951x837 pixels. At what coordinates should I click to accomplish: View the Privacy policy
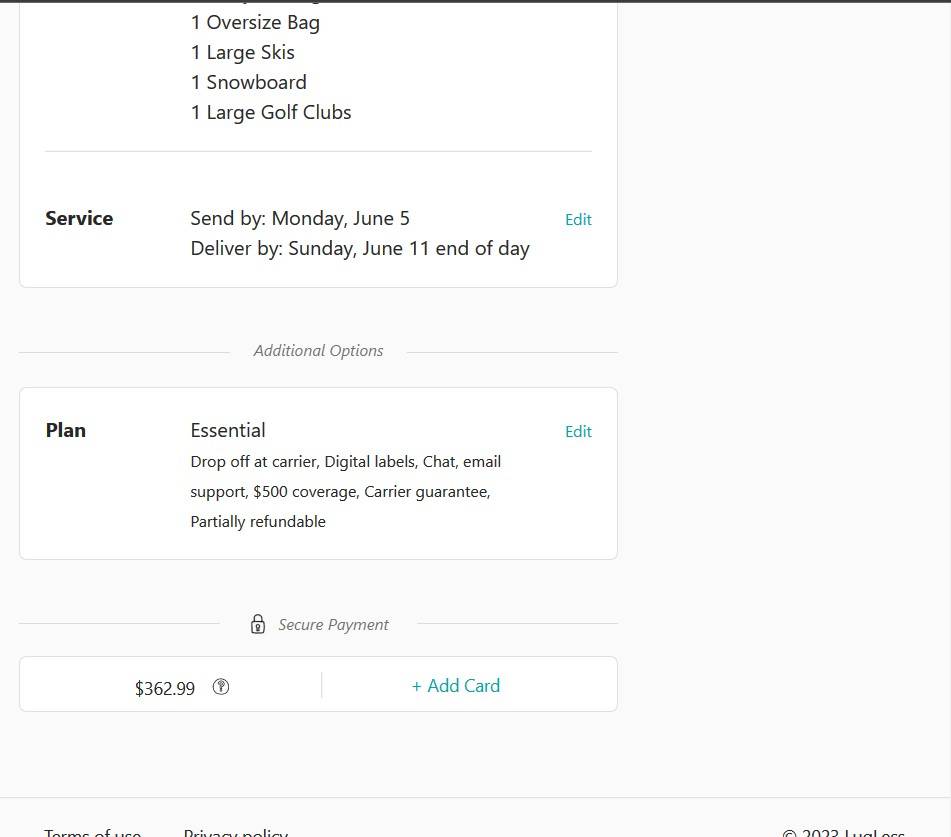click(235, 831)
